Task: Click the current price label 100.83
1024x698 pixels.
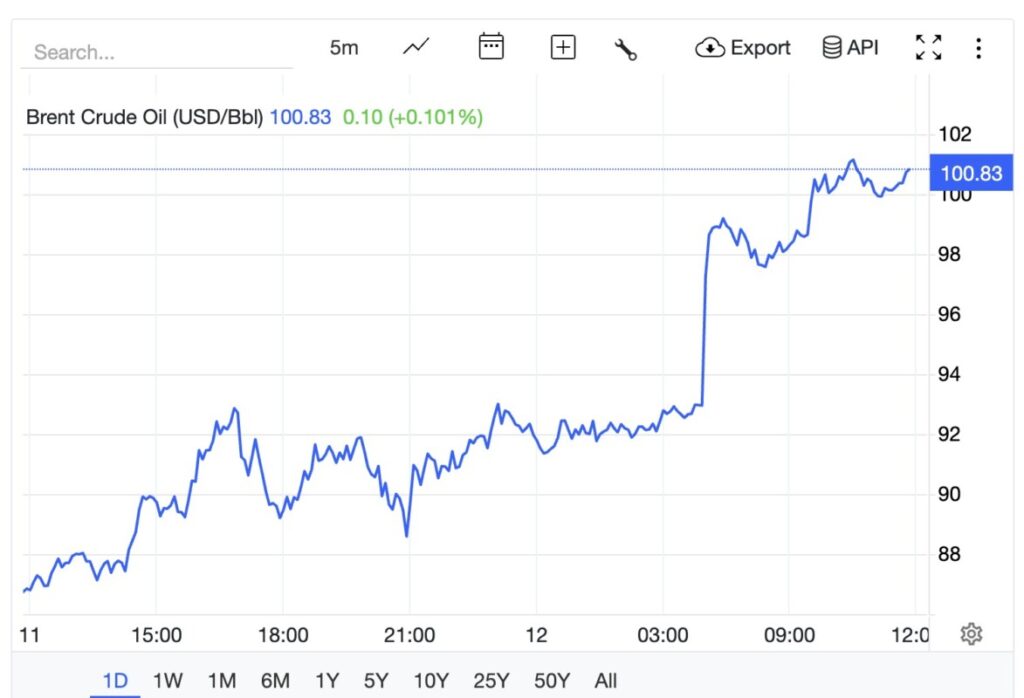Action: 972,172
